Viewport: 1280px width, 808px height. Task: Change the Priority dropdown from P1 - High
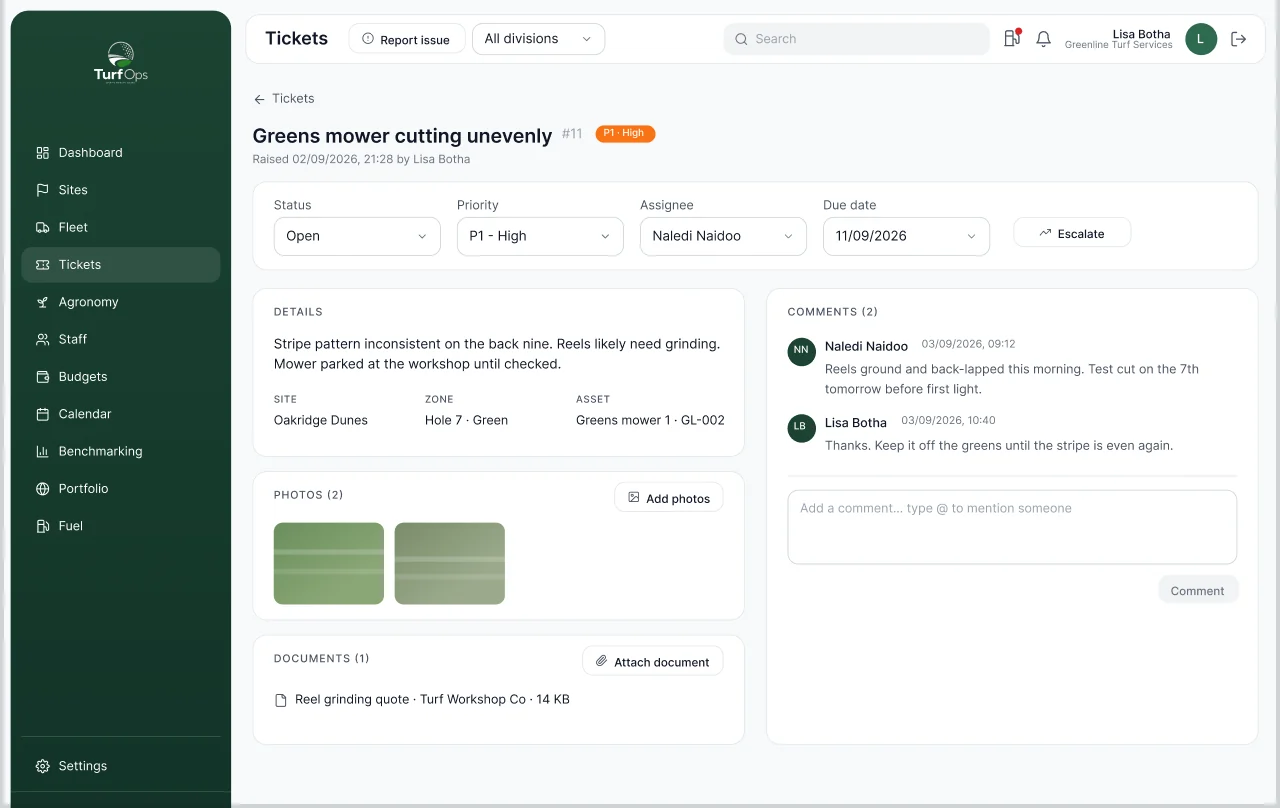click(540, 236)
